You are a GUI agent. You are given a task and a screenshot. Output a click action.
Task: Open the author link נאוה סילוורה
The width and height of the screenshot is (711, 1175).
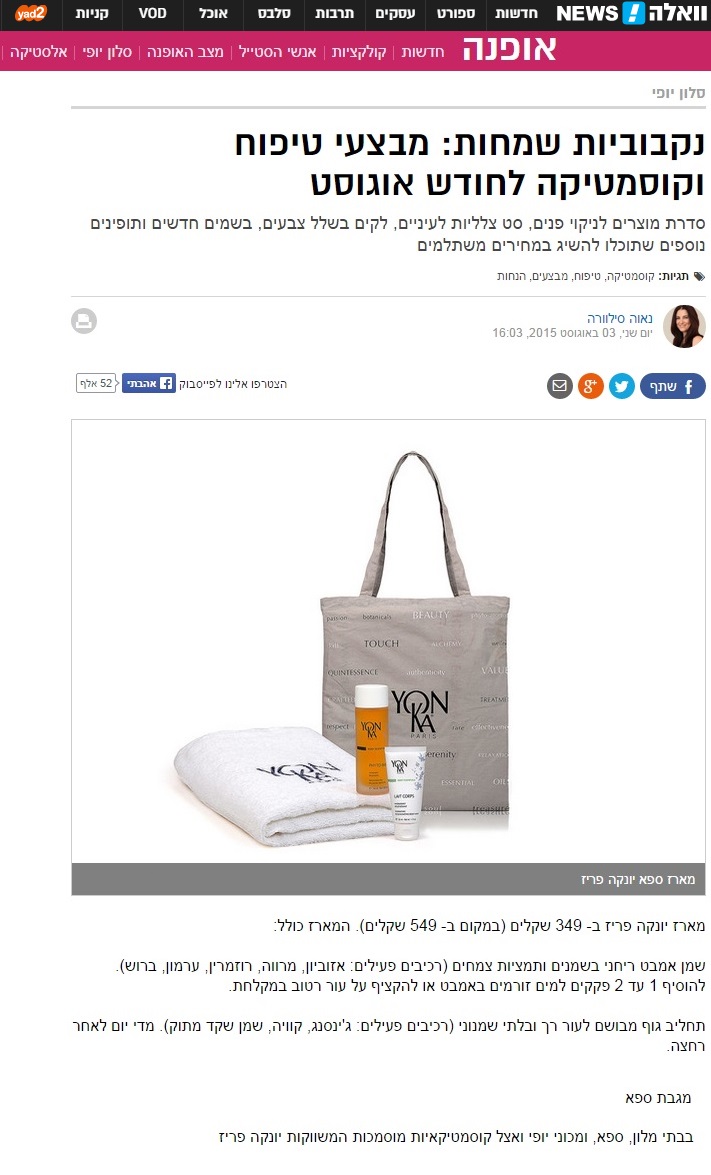pos(620,318)
